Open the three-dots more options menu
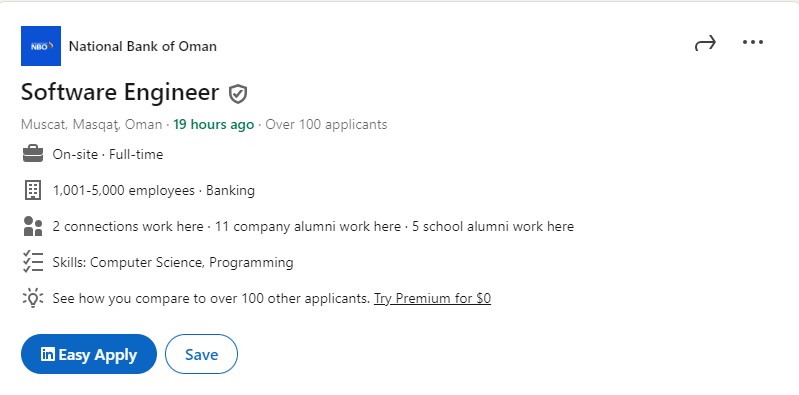This screenshot has width=799, height=395. tap(753, 42)
